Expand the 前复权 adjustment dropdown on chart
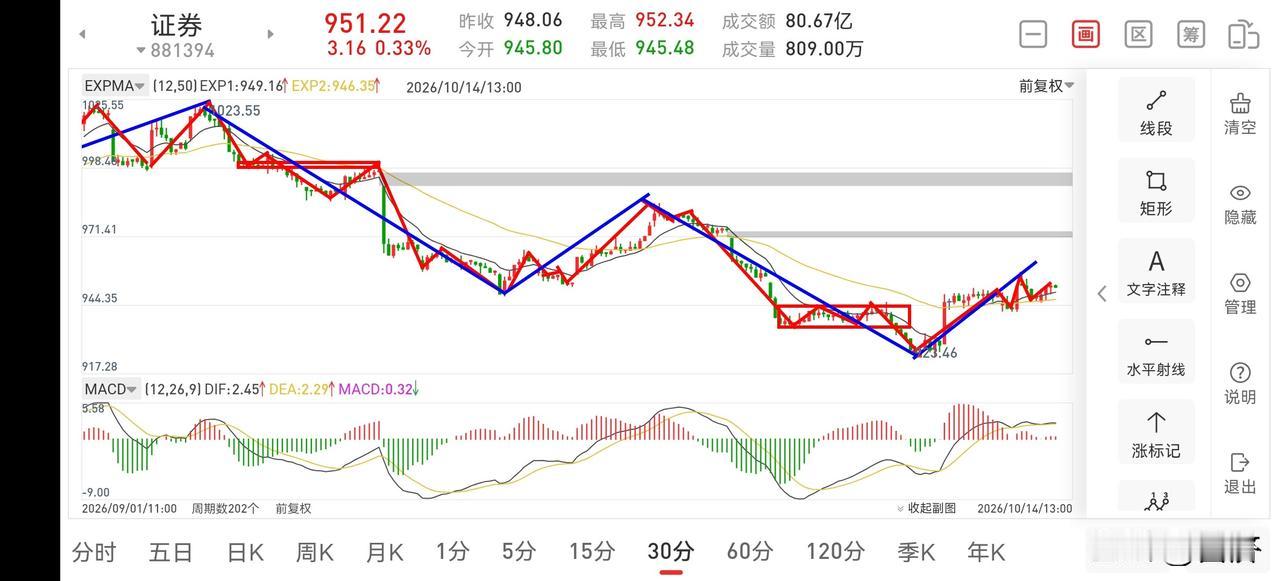 (1047, 86)
